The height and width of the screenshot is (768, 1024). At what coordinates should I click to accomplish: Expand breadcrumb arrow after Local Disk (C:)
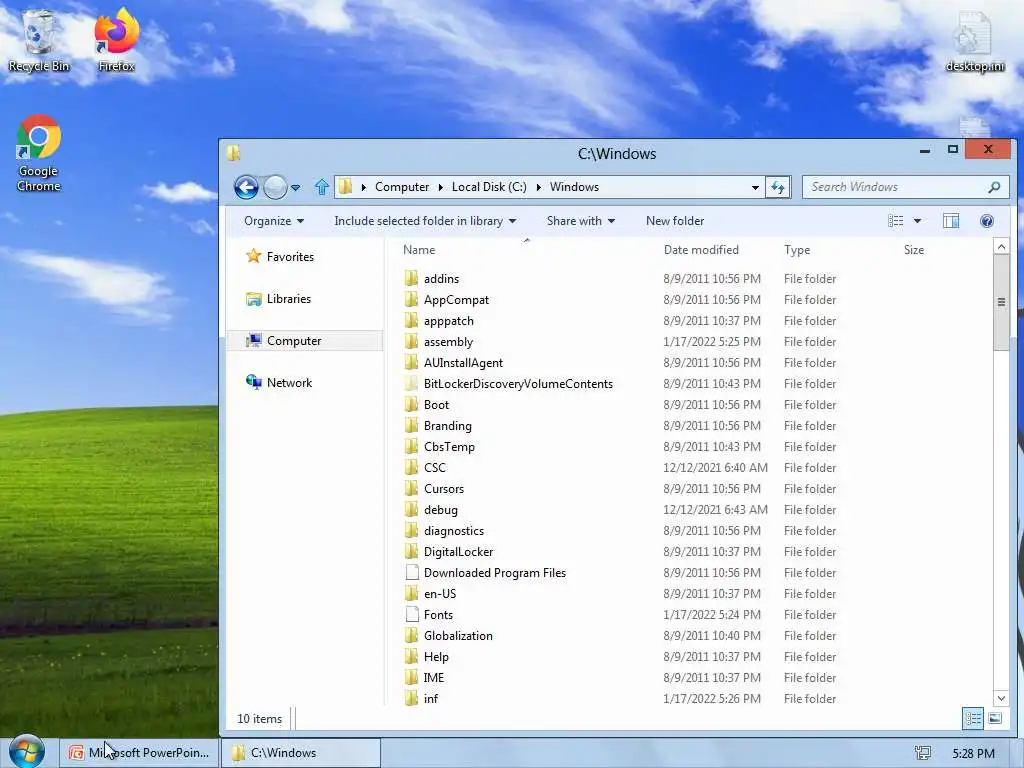[x=539, y=187]
